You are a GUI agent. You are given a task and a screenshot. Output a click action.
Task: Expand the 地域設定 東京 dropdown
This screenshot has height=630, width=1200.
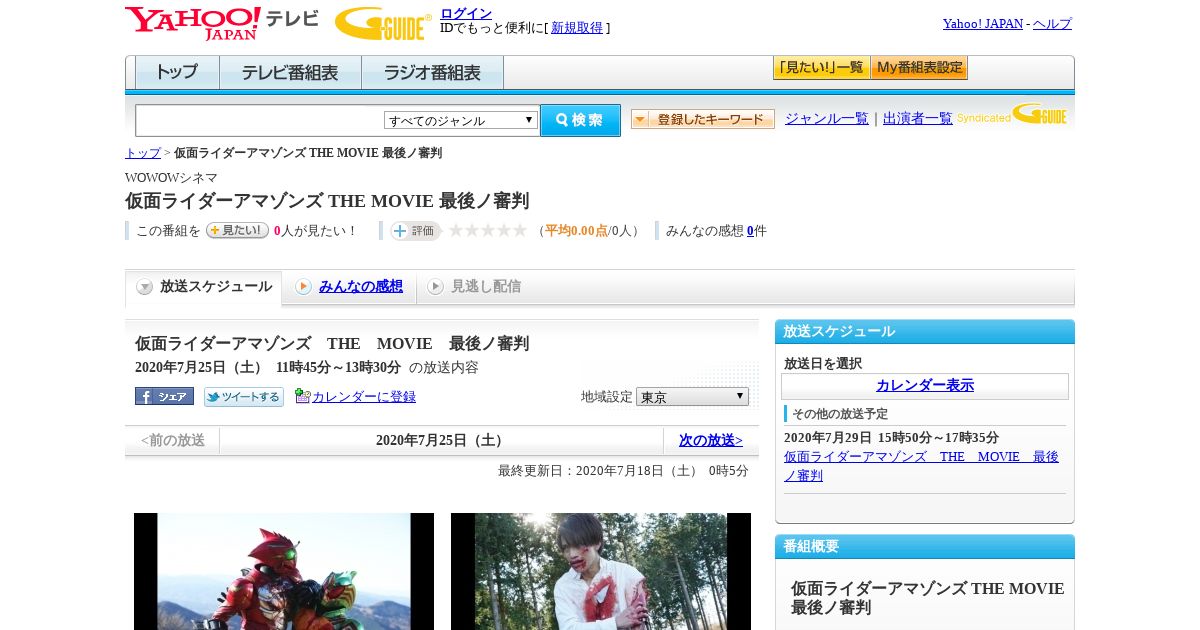[692, 397]
